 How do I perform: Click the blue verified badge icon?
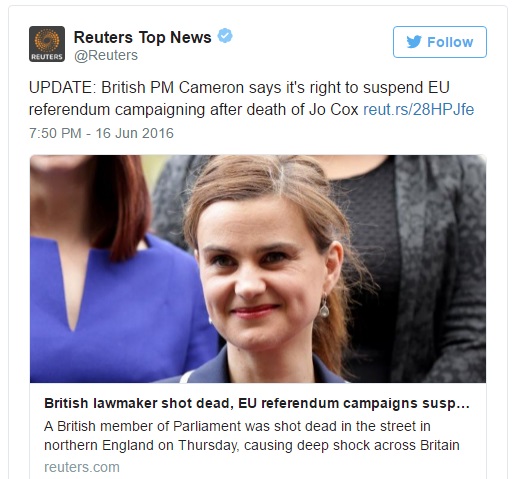click(225, 36)
